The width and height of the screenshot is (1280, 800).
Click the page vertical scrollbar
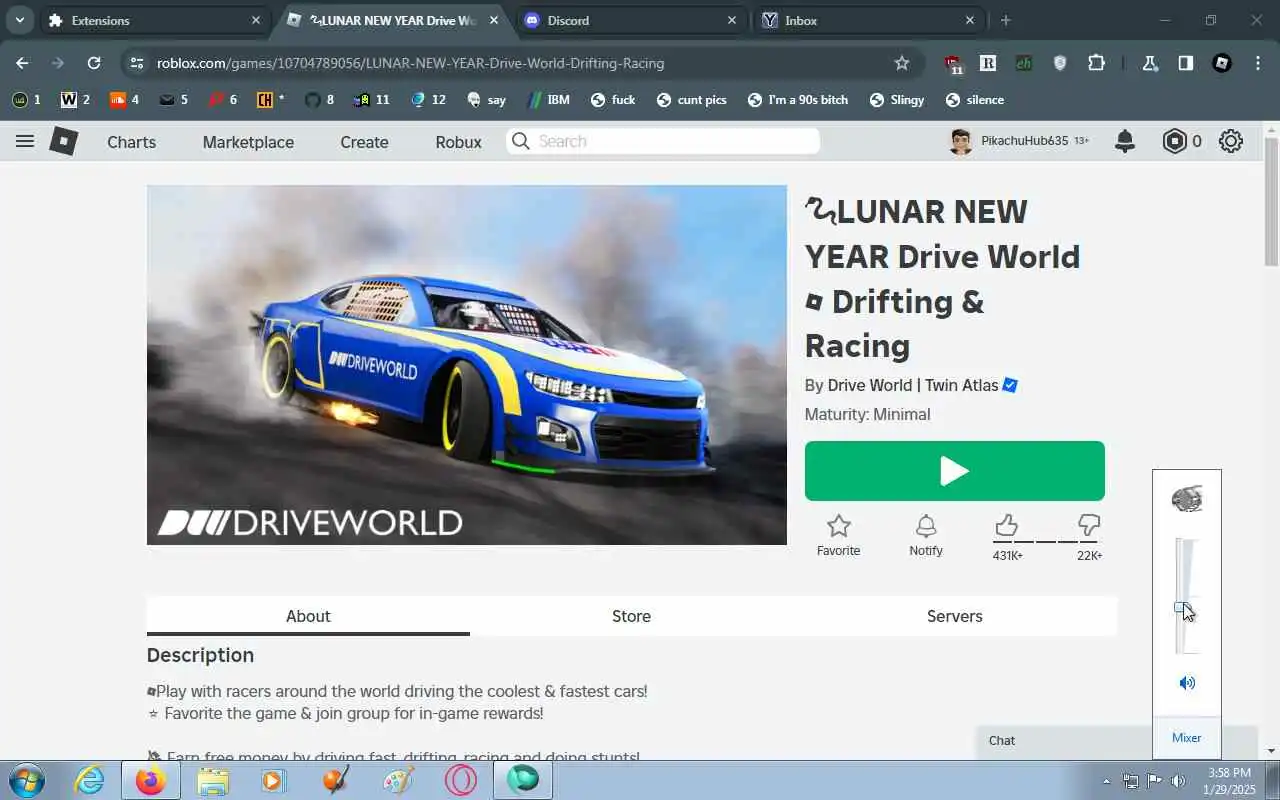[x=1271, y=200]
